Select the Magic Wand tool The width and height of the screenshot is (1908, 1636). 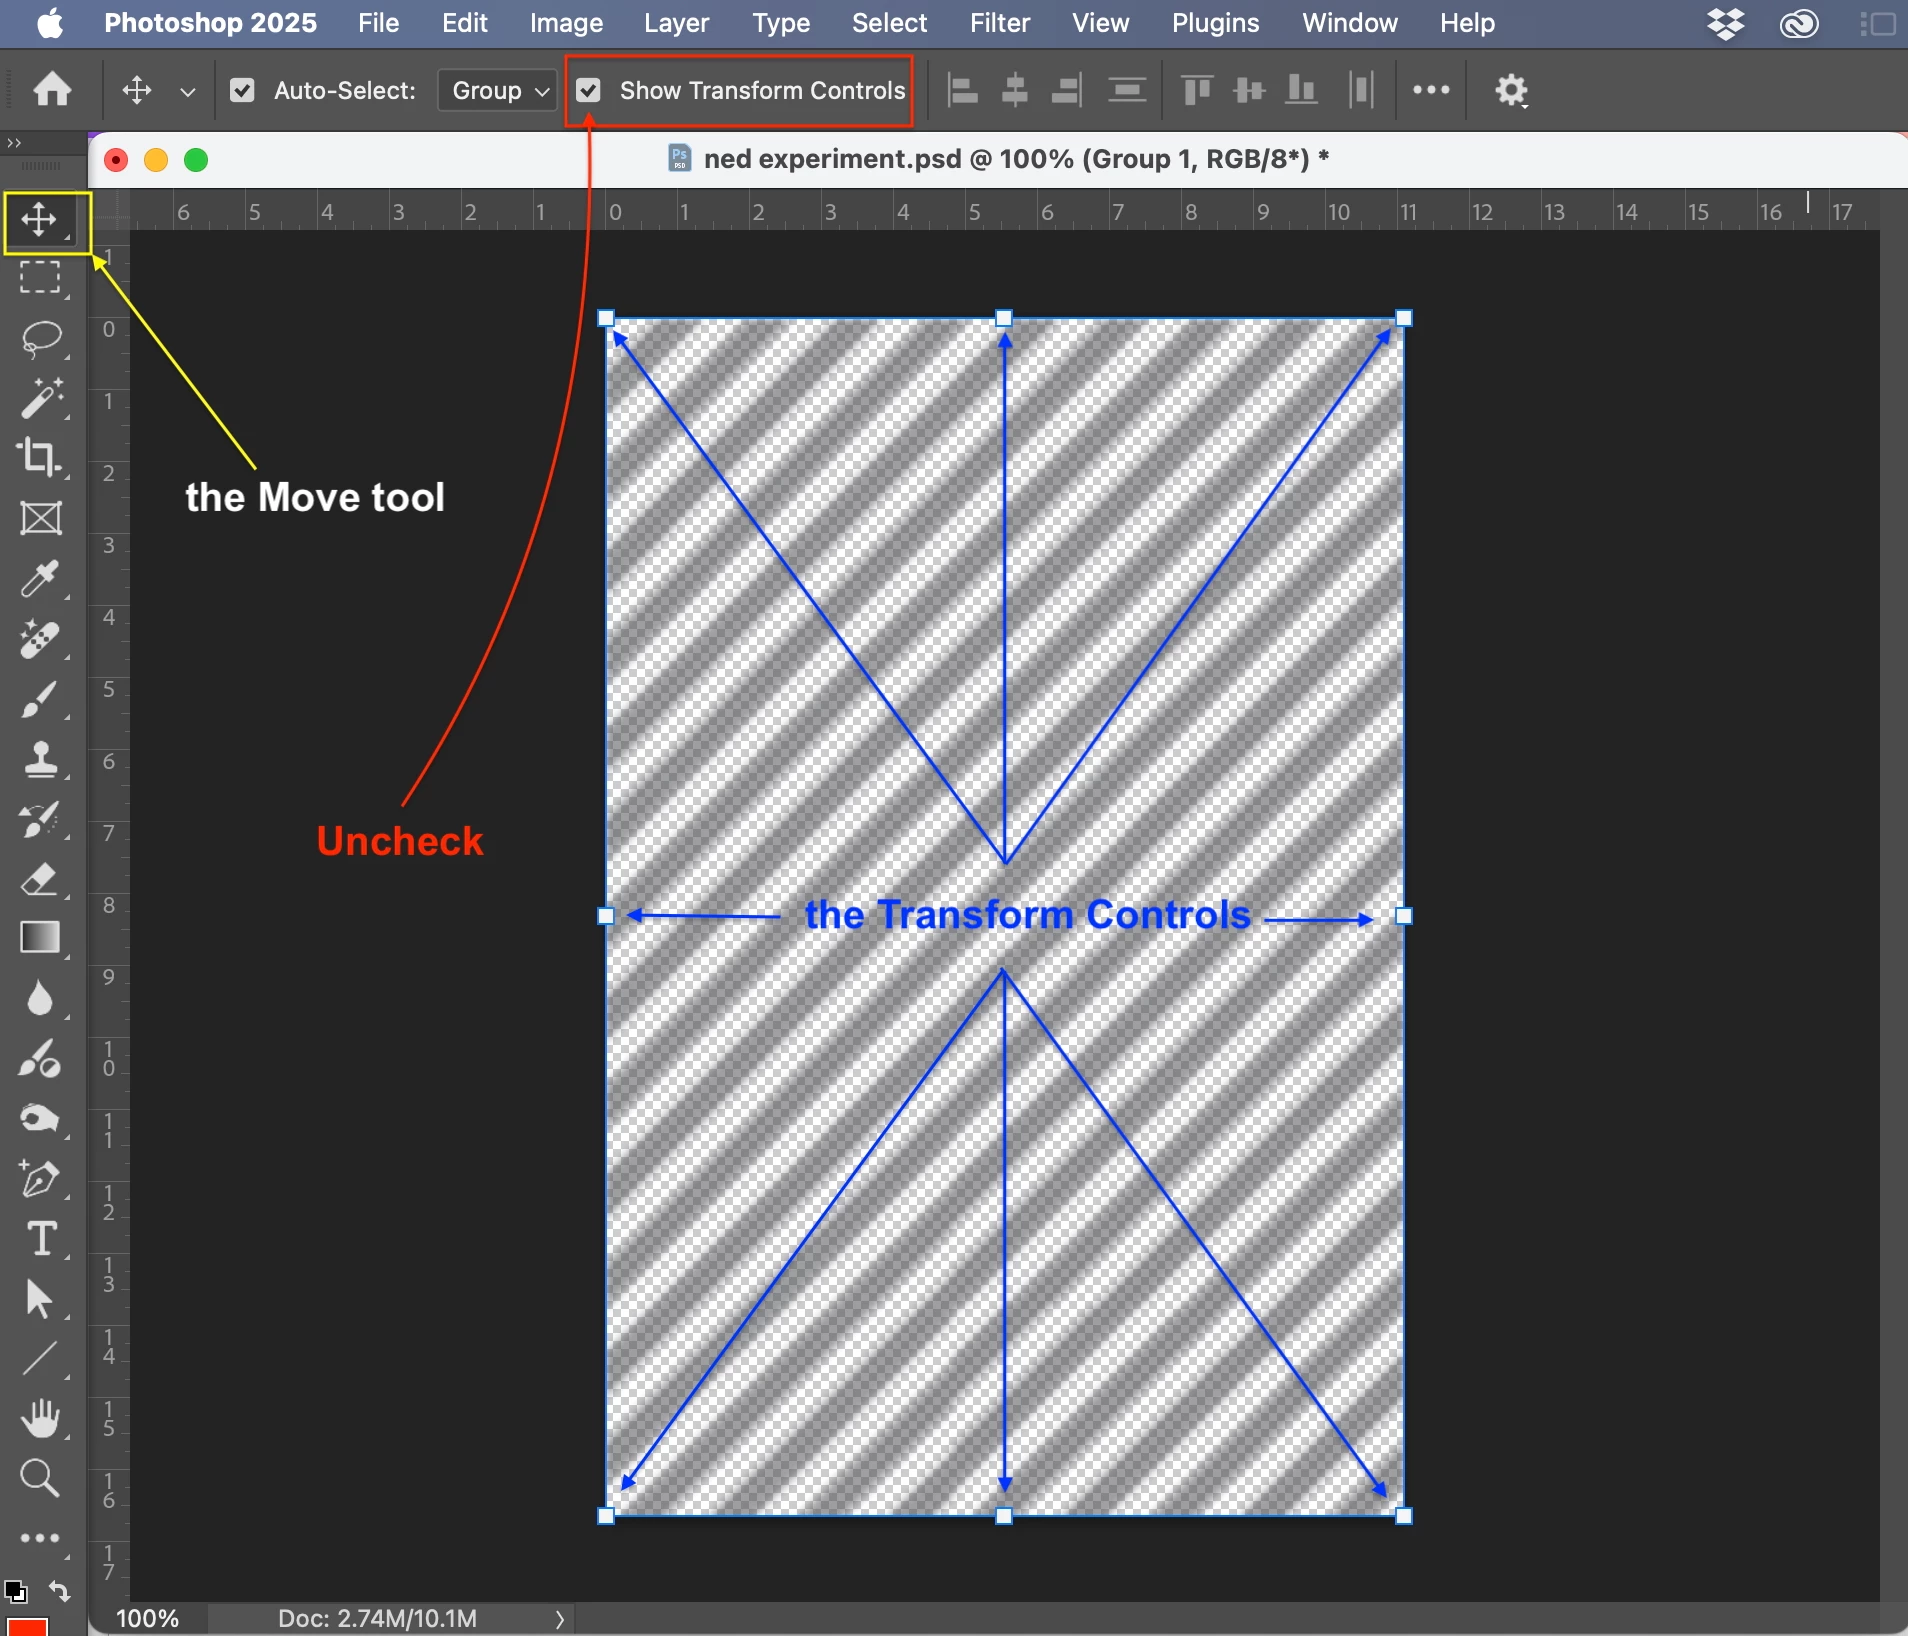40,398
